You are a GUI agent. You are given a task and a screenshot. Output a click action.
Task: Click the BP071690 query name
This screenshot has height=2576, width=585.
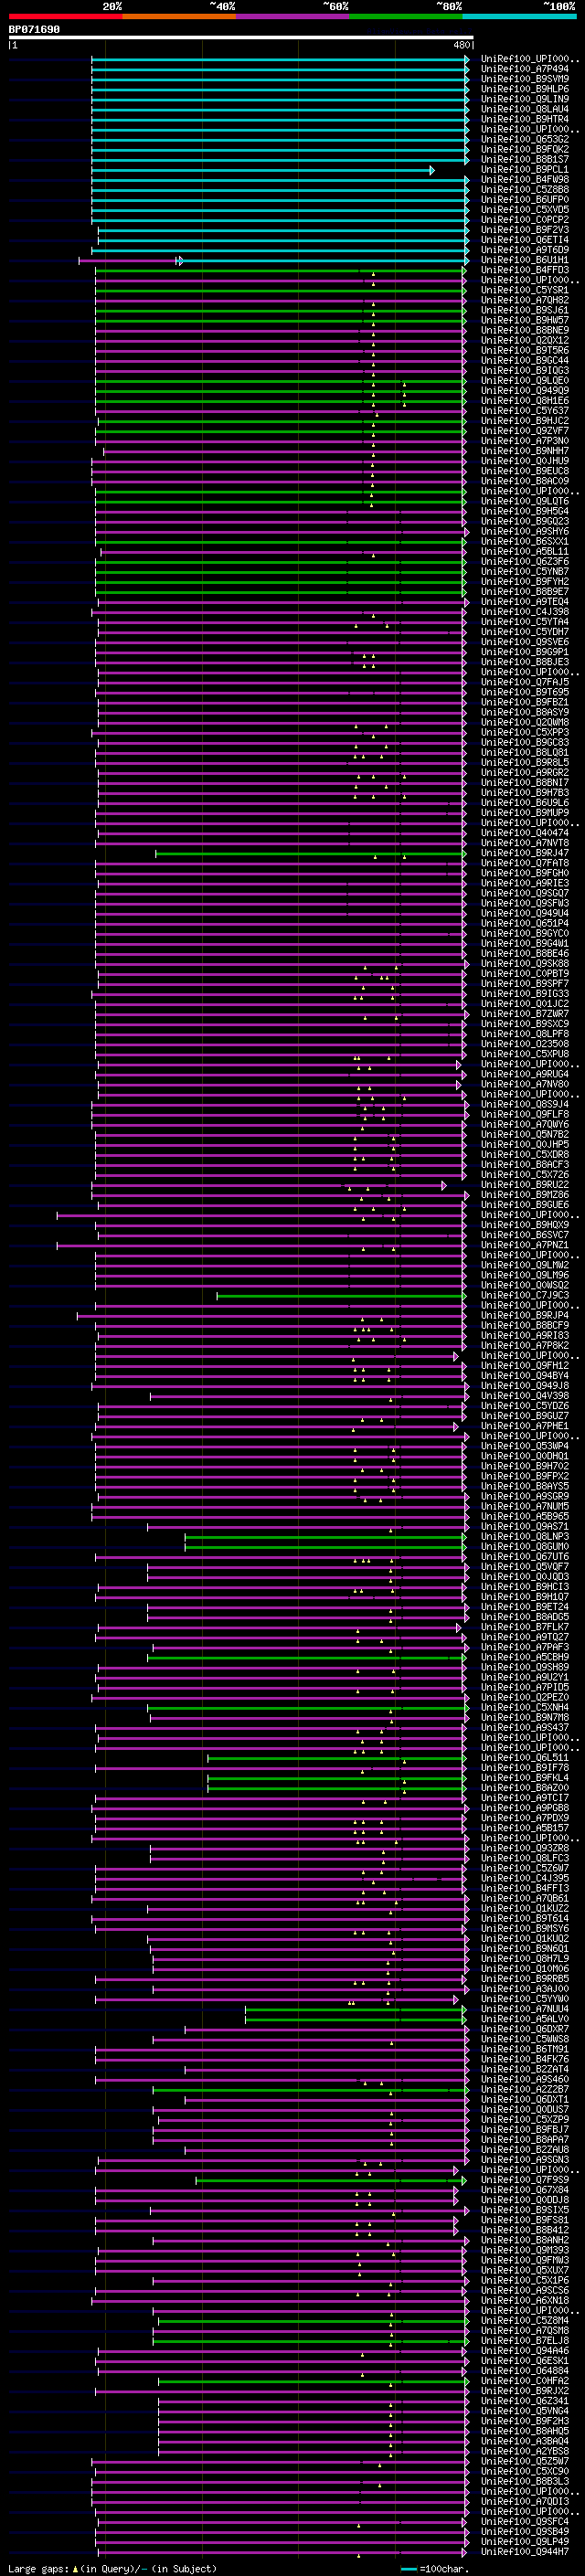34,29
